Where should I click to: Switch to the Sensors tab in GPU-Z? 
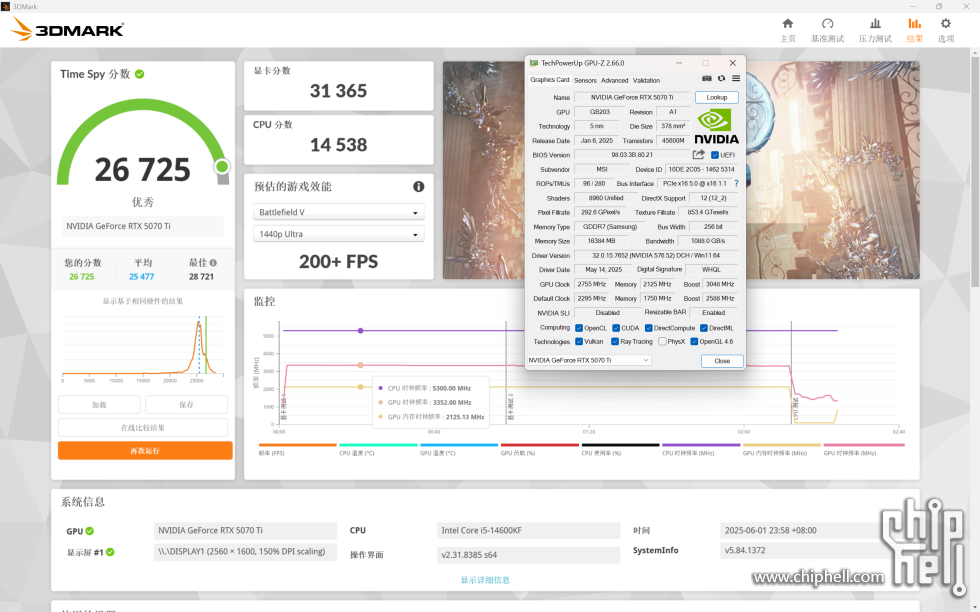pos(585,80)
